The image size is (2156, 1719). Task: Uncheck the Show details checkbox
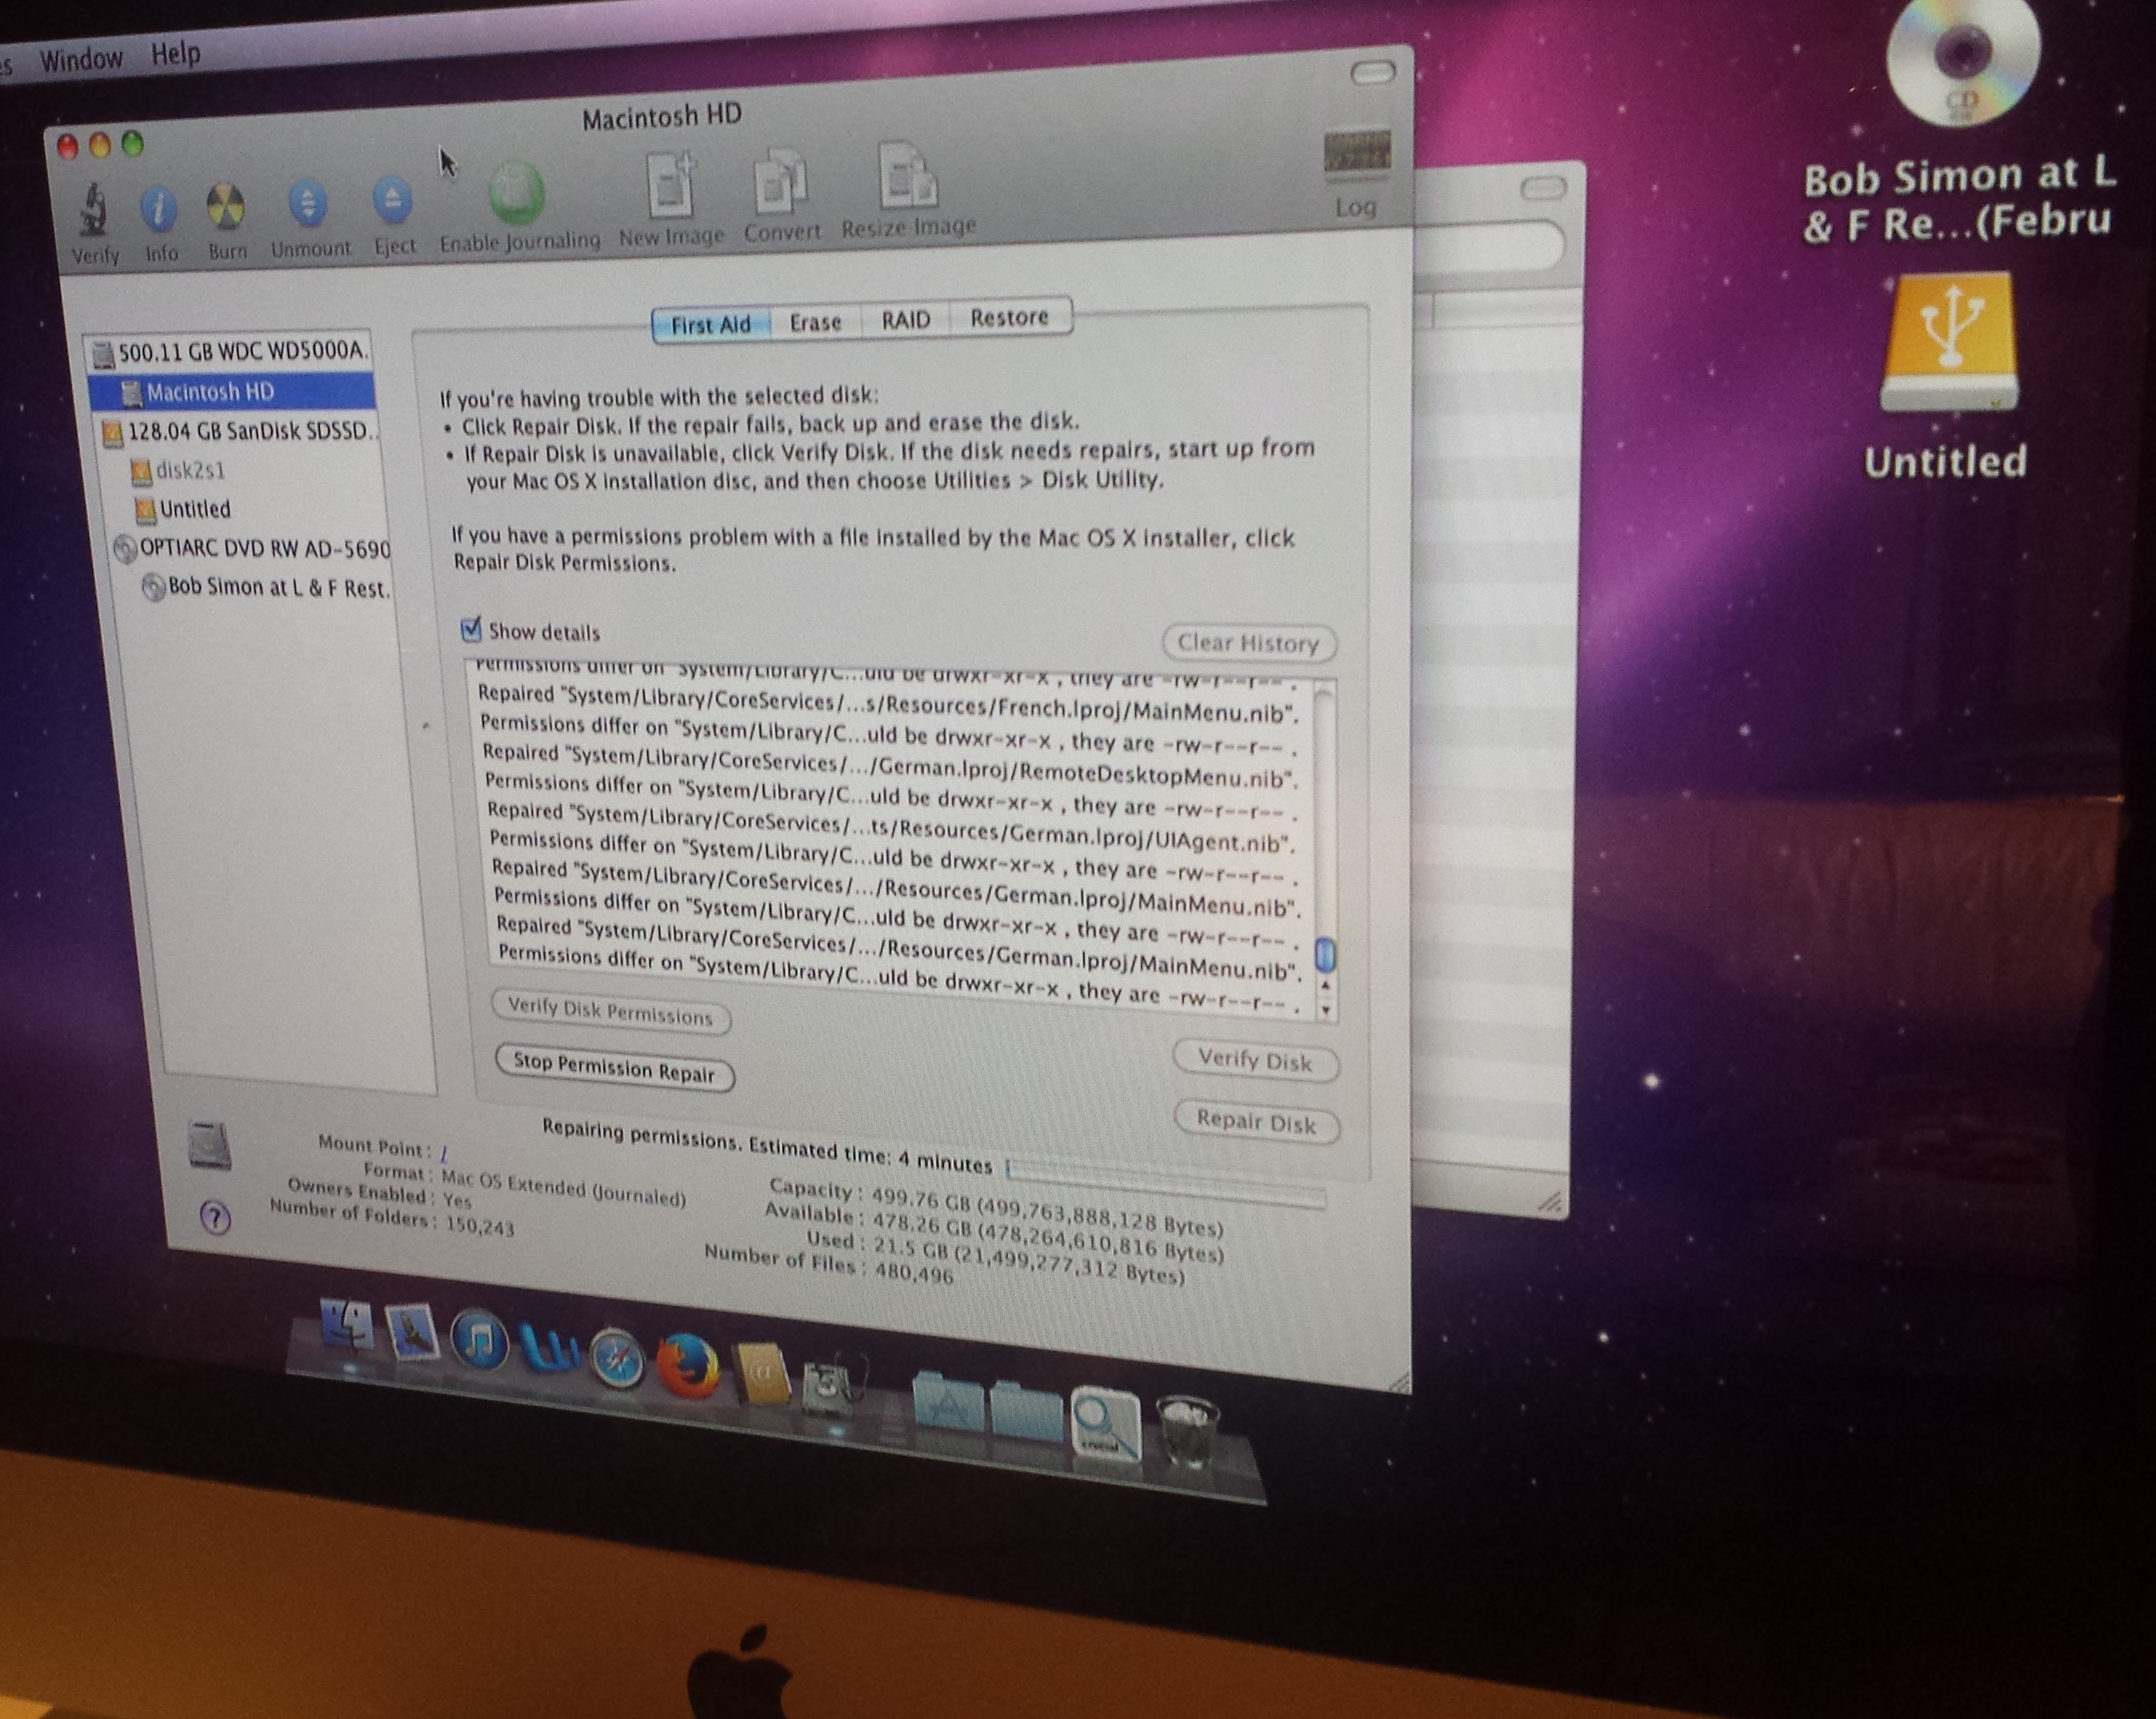click(x=471, y=629)
